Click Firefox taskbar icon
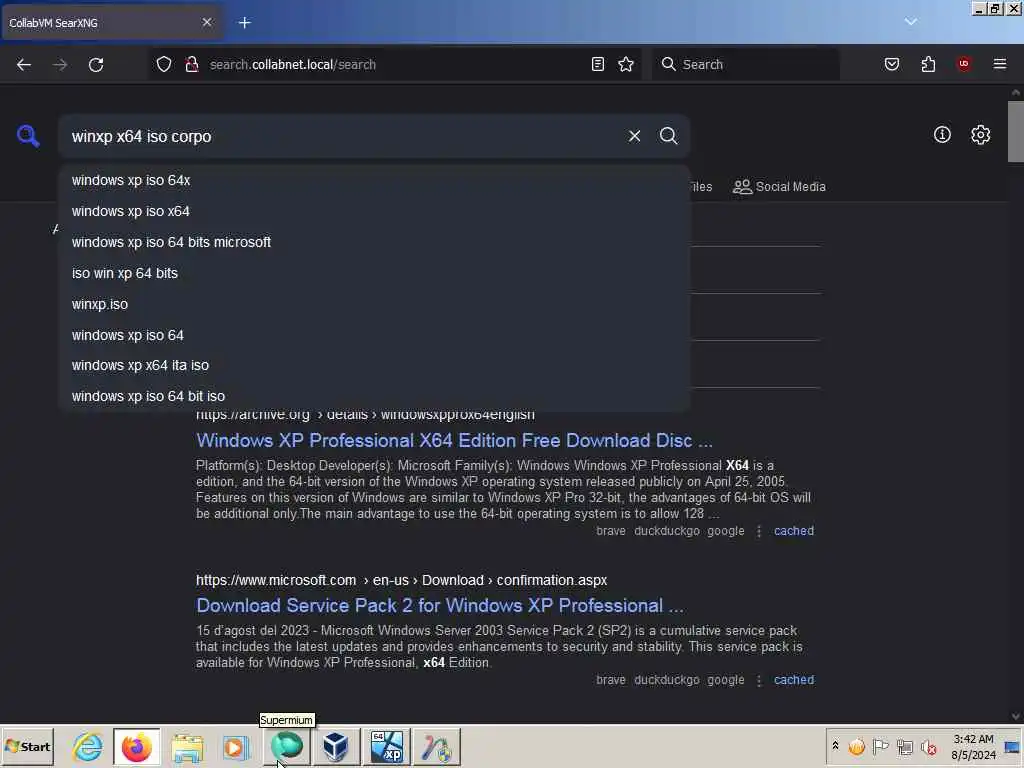This screenshot has width=1024, height=768. (137, 746)
